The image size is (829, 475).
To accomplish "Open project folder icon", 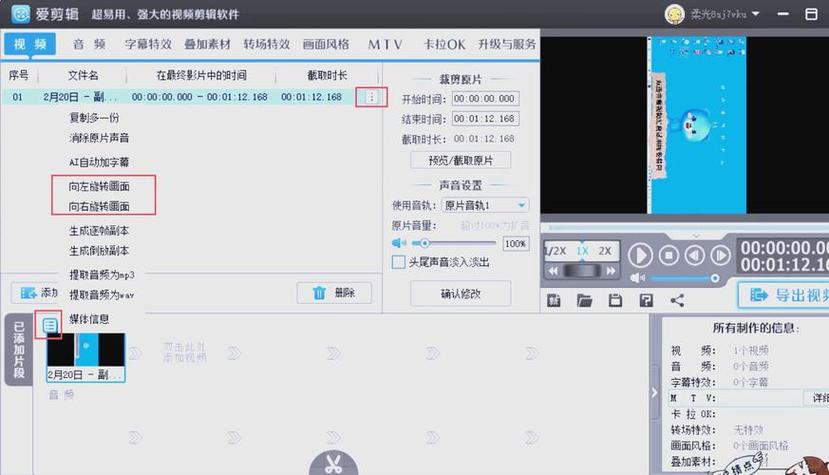I will click(x=584, y=300).
